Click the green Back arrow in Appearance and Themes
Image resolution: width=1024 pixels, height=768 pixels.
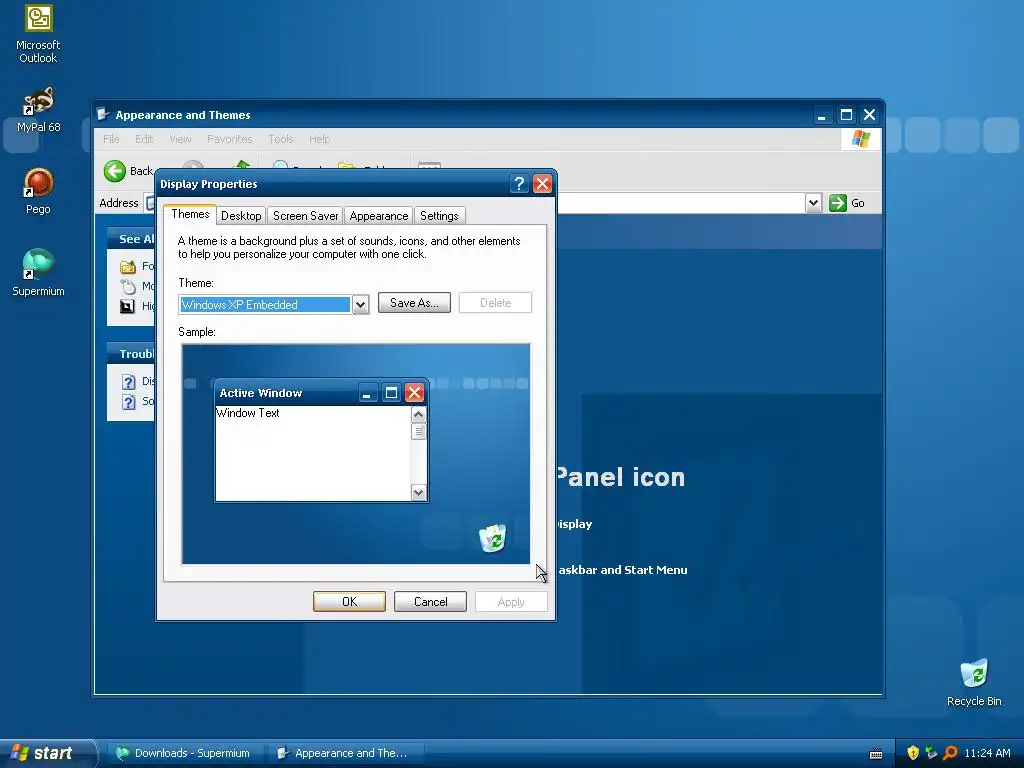tap(114, 171)
